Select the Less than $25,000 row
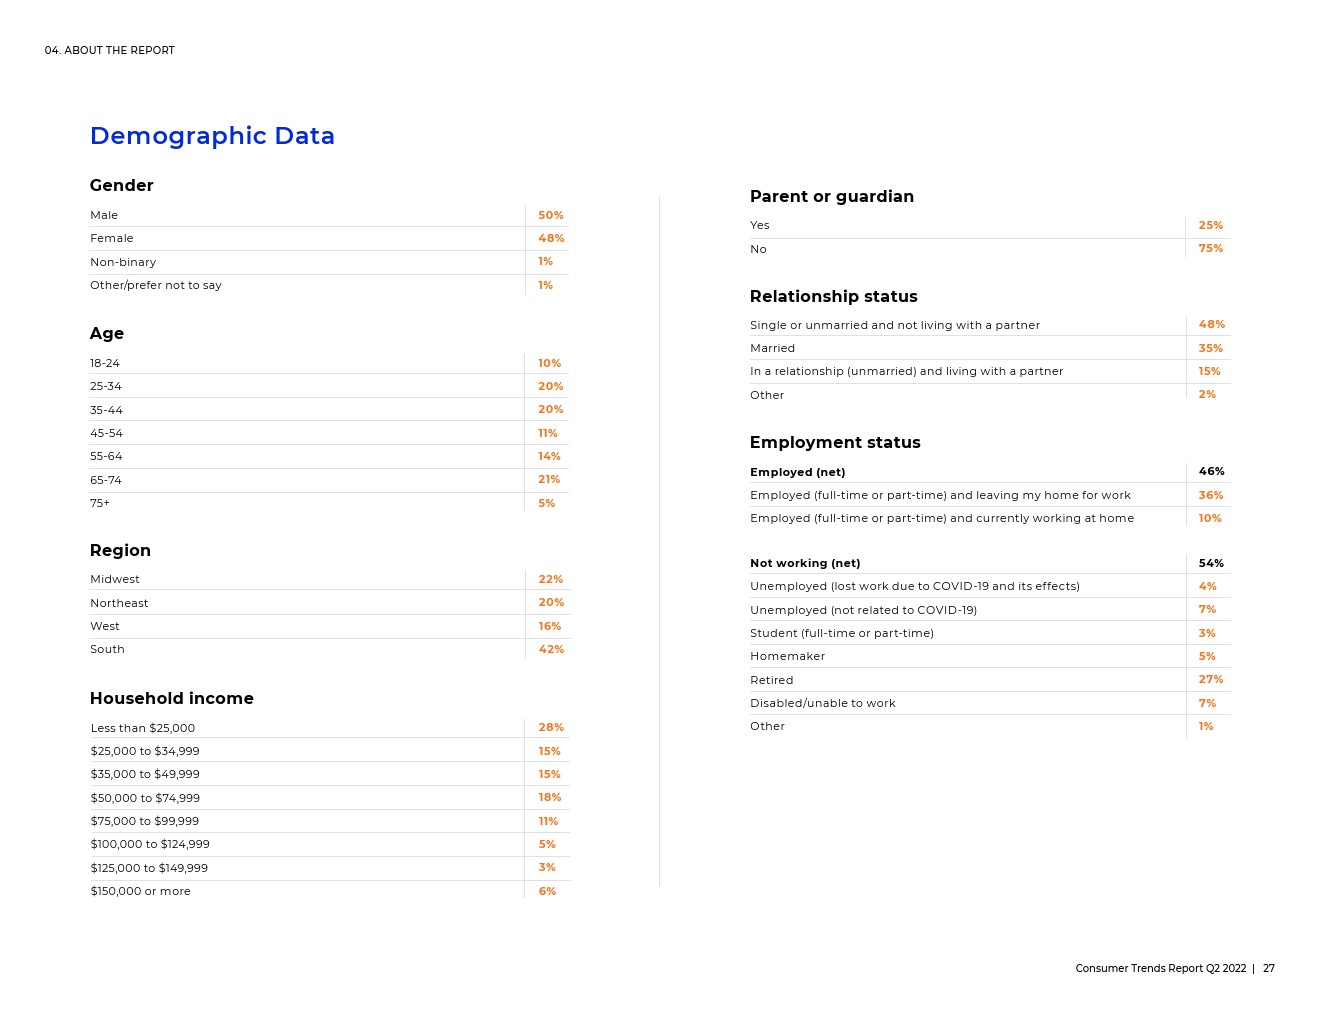The width and height of the screenshot is (1320, 1020). tap(329, 728)
